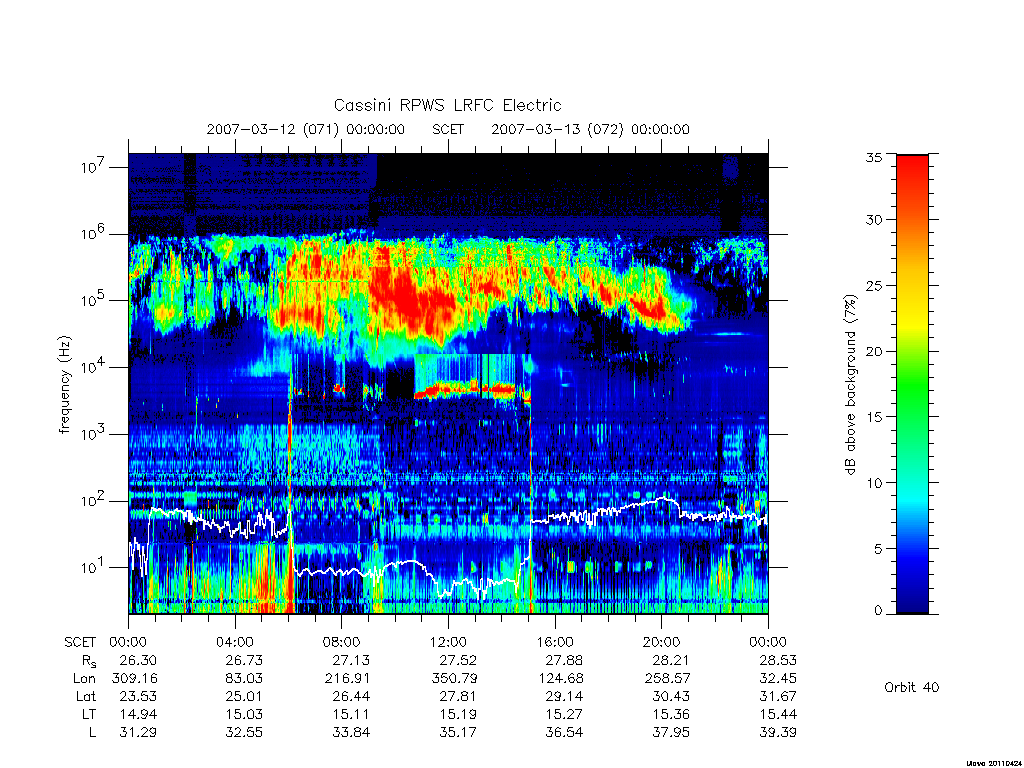Click colorbar tick value 20
Viewport: 1024px width, 768px height.
coord(874,351)
